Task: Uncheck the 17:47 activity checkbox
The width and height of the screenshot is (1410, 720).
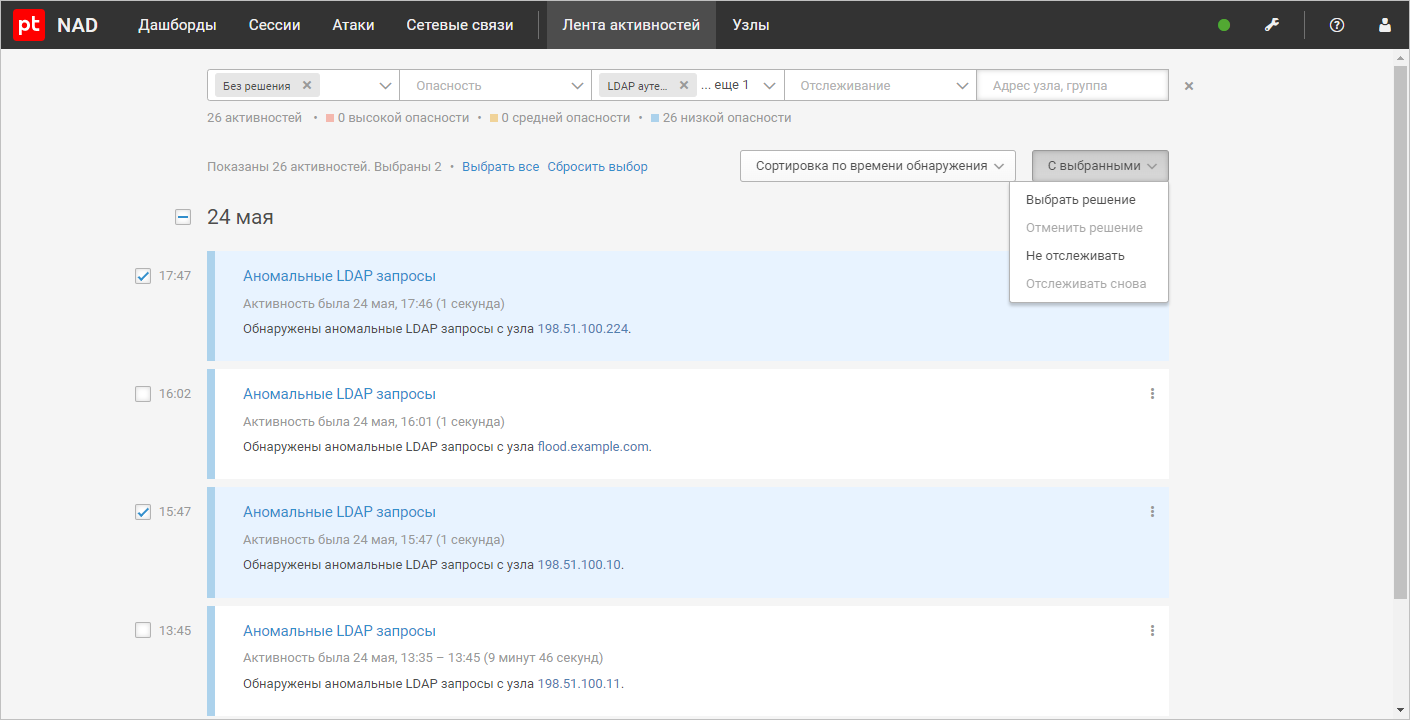Action: pyautogui.click(x=143, y=276)
